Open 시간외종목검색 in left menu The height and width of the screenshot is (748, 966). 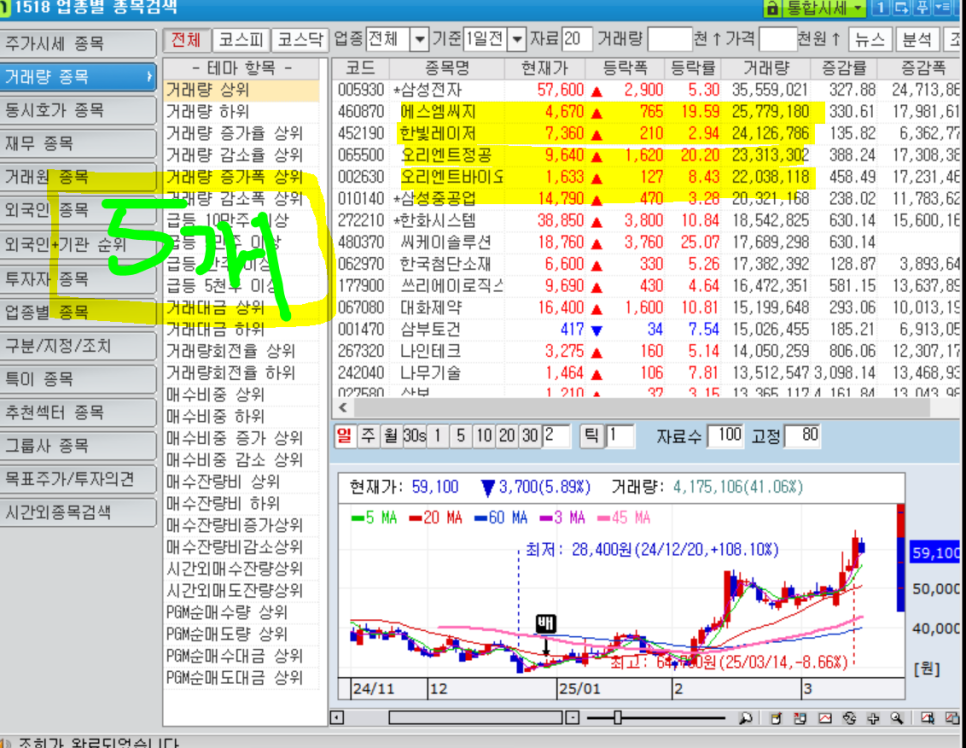[78, 513]
